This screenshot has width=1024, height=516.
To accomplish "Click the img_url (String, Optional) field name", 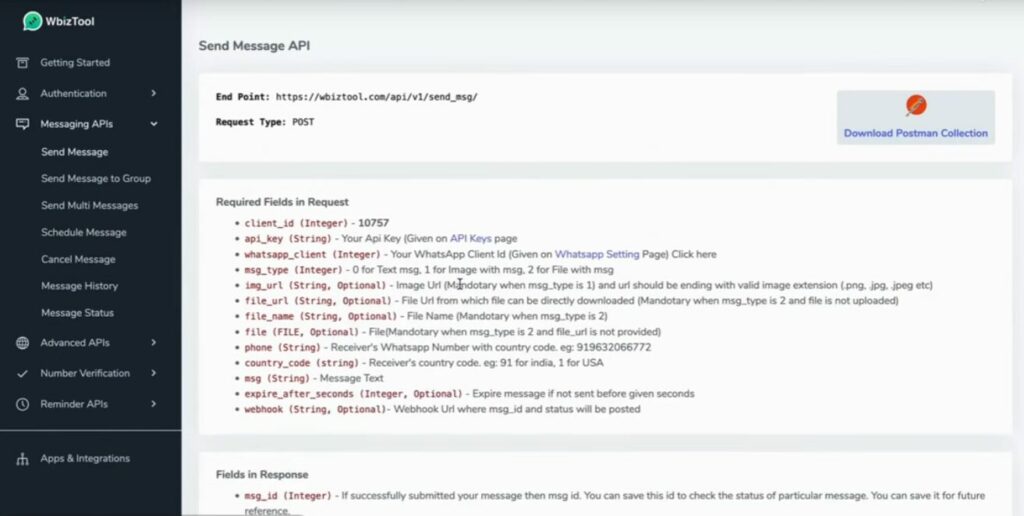I will click(315, 285).
